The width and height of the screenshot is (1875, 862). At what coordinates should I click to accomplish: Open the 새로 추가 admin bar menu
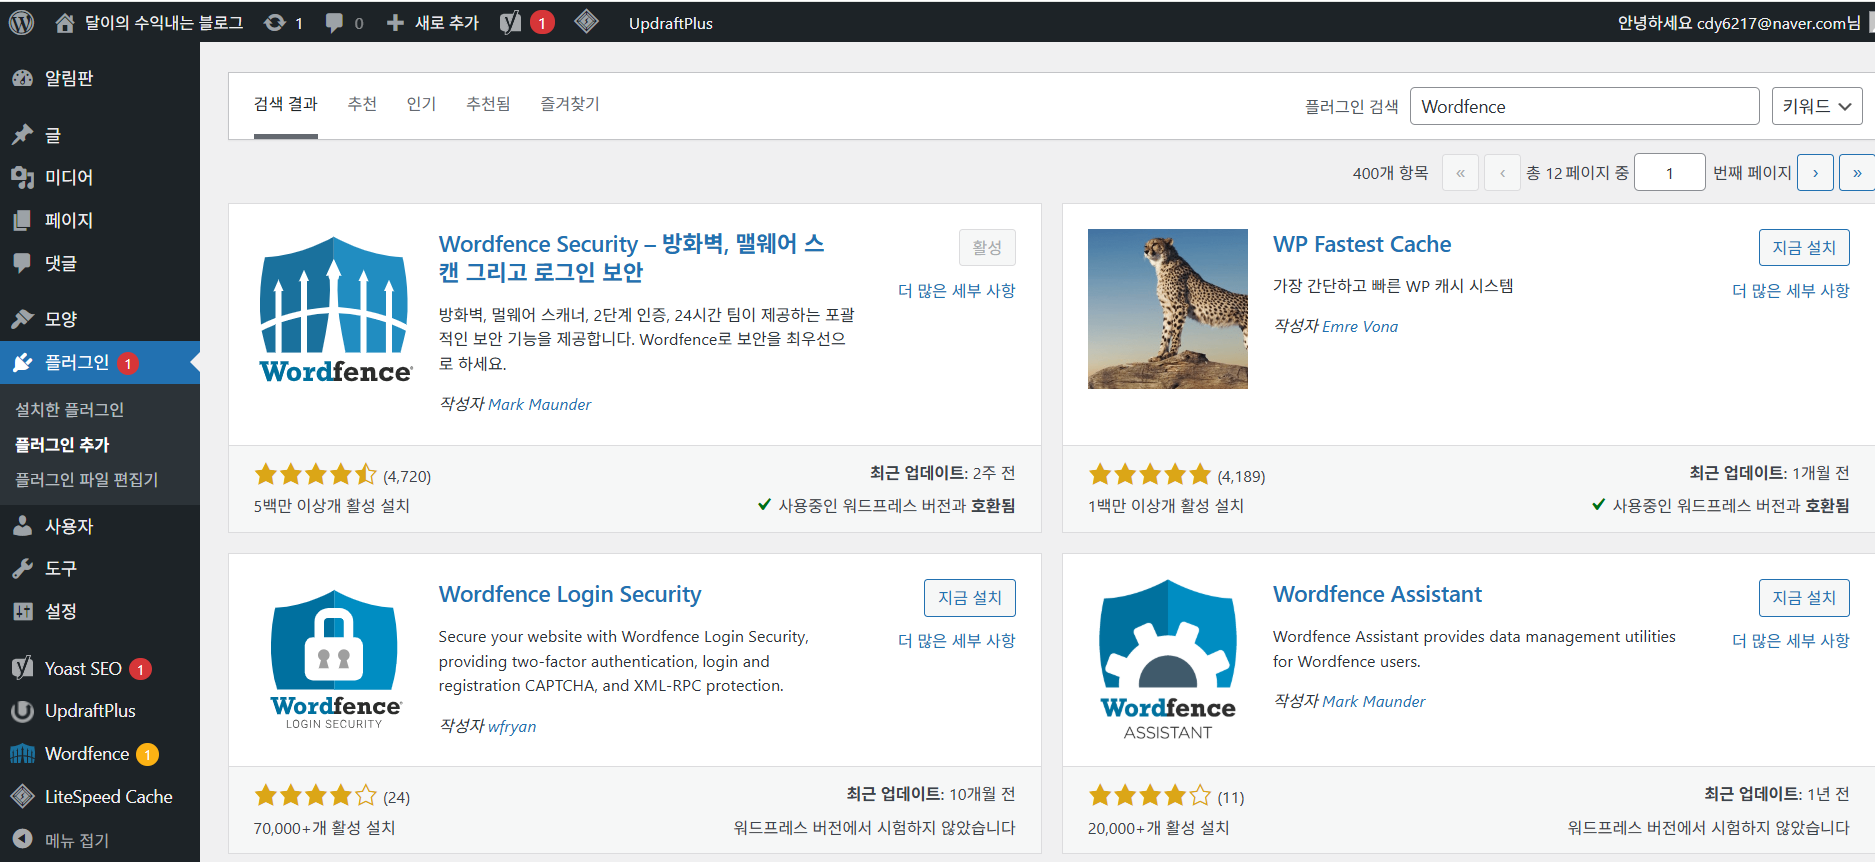[433, 23]
